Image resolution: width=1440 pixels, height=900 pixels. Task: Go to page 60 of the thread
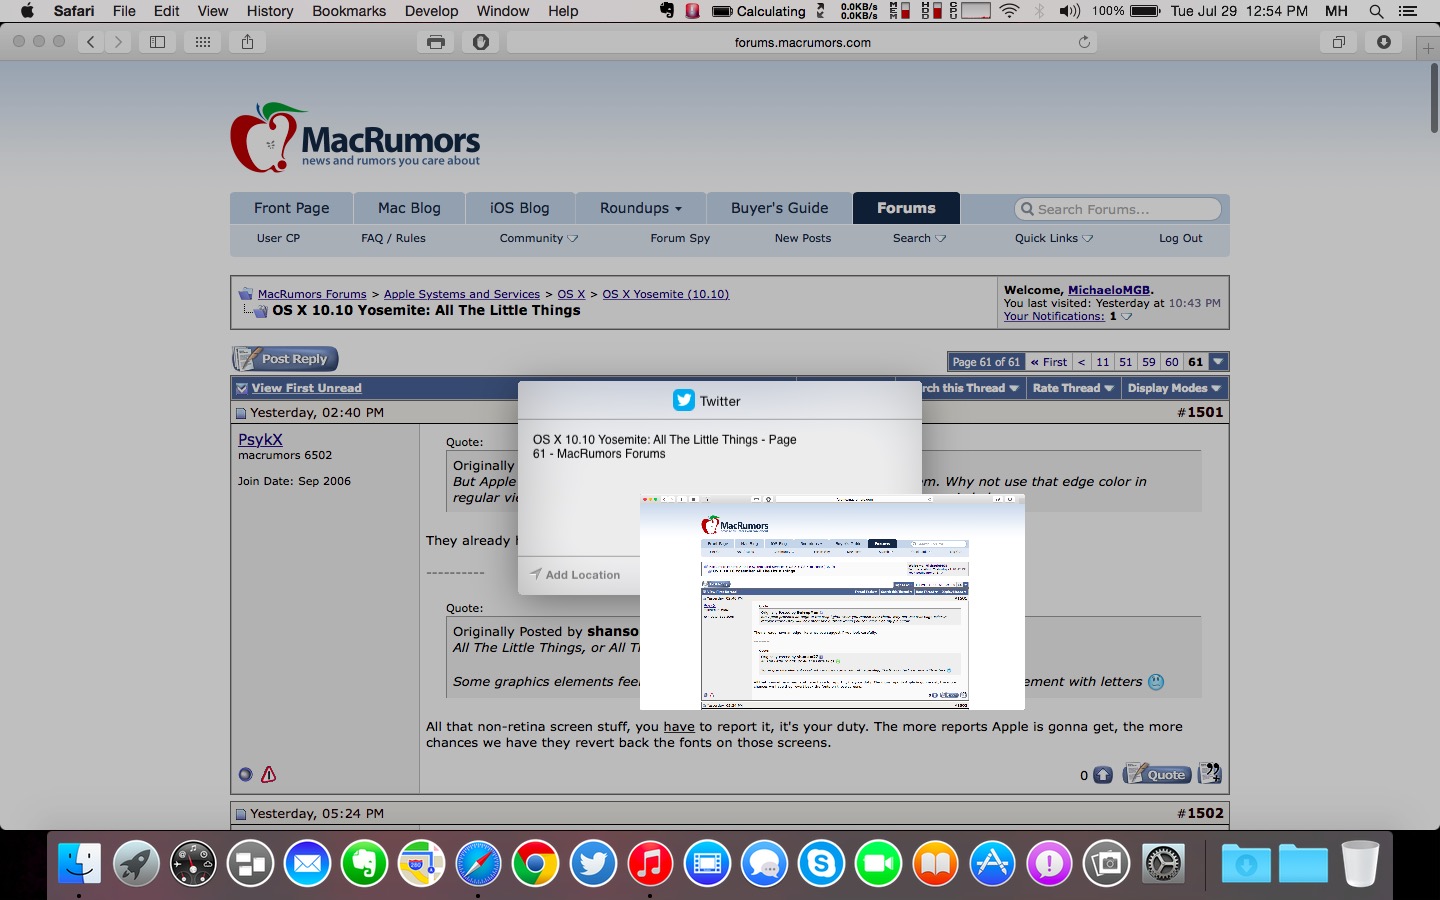click(1172, 362)
